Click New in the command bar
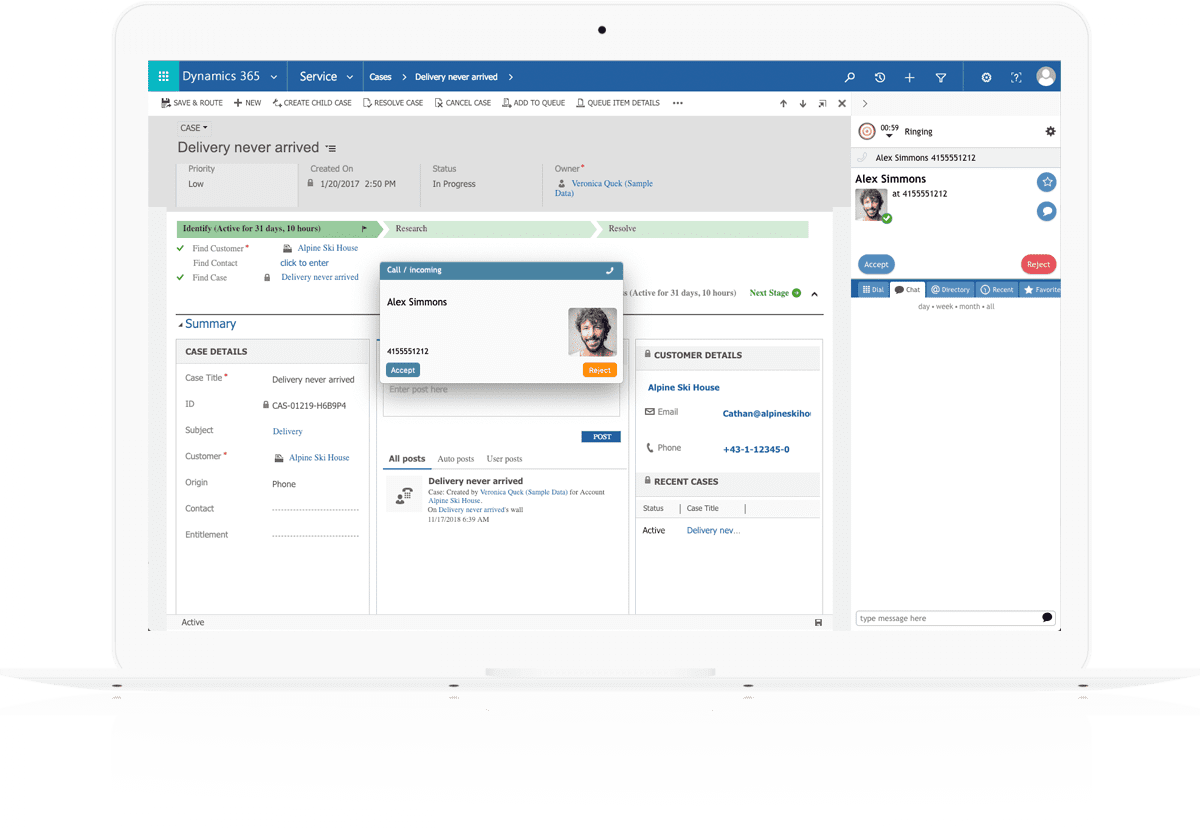Viewport: 1200px width, 828px height. [247, 103]
